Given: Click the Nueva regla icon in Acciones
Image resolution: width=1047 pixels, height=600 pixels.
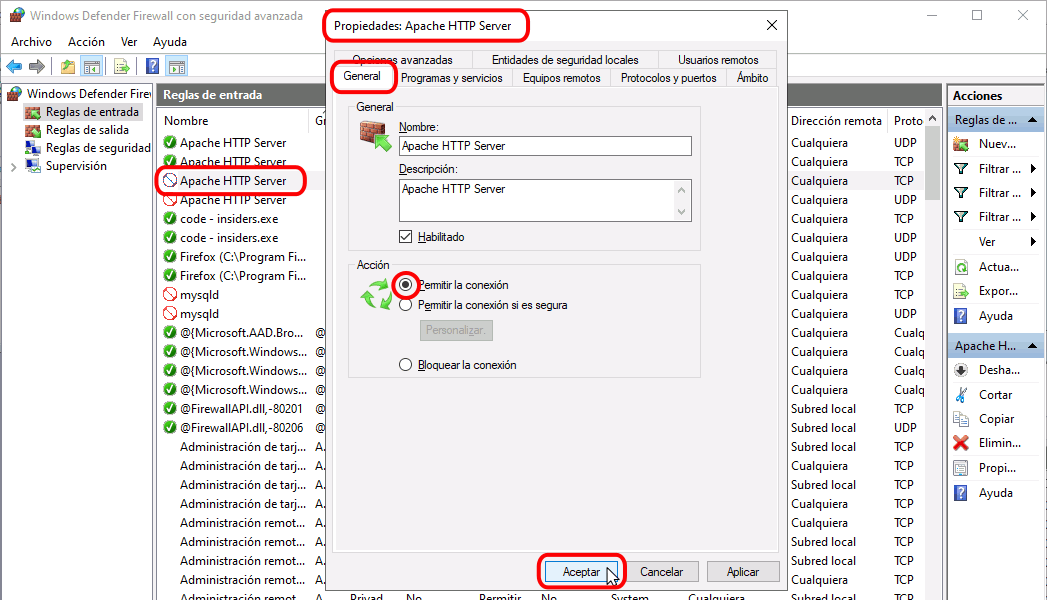Looking at the screenshot, I should (x=961, y=144).
